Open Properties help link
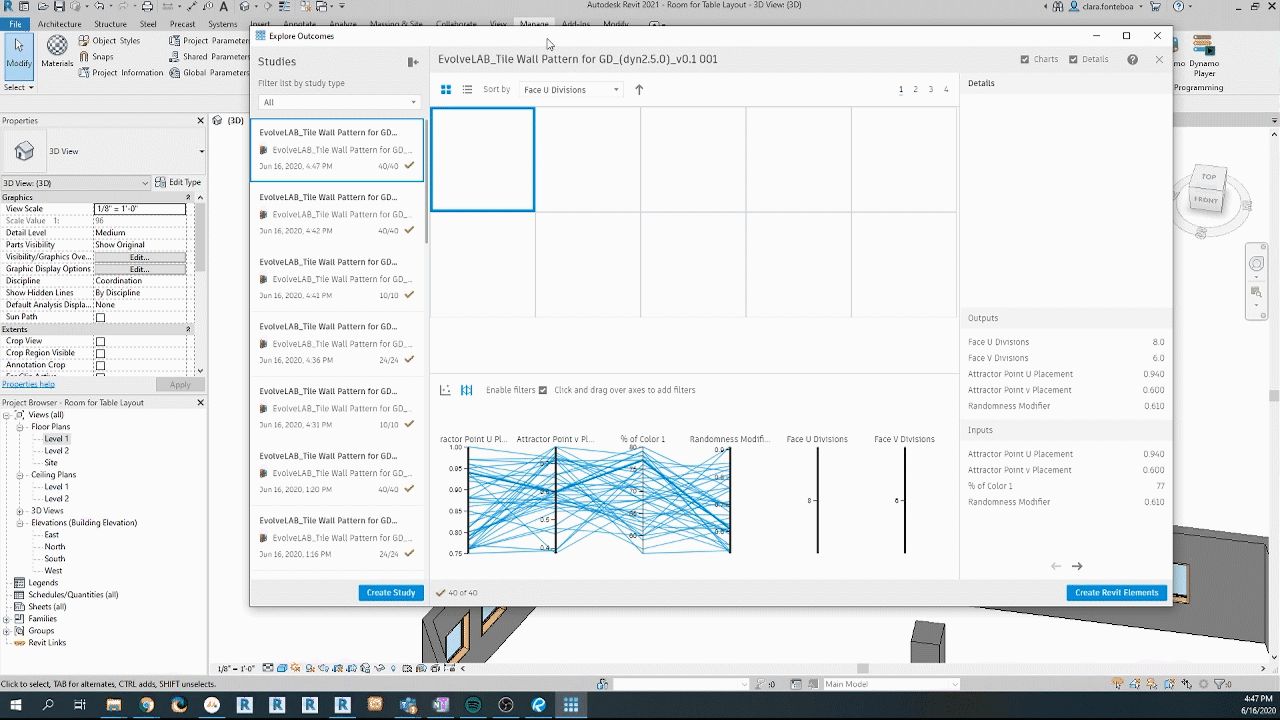Image resolution: width=1280 pixels, height=720 pixels. click(28, 384)
